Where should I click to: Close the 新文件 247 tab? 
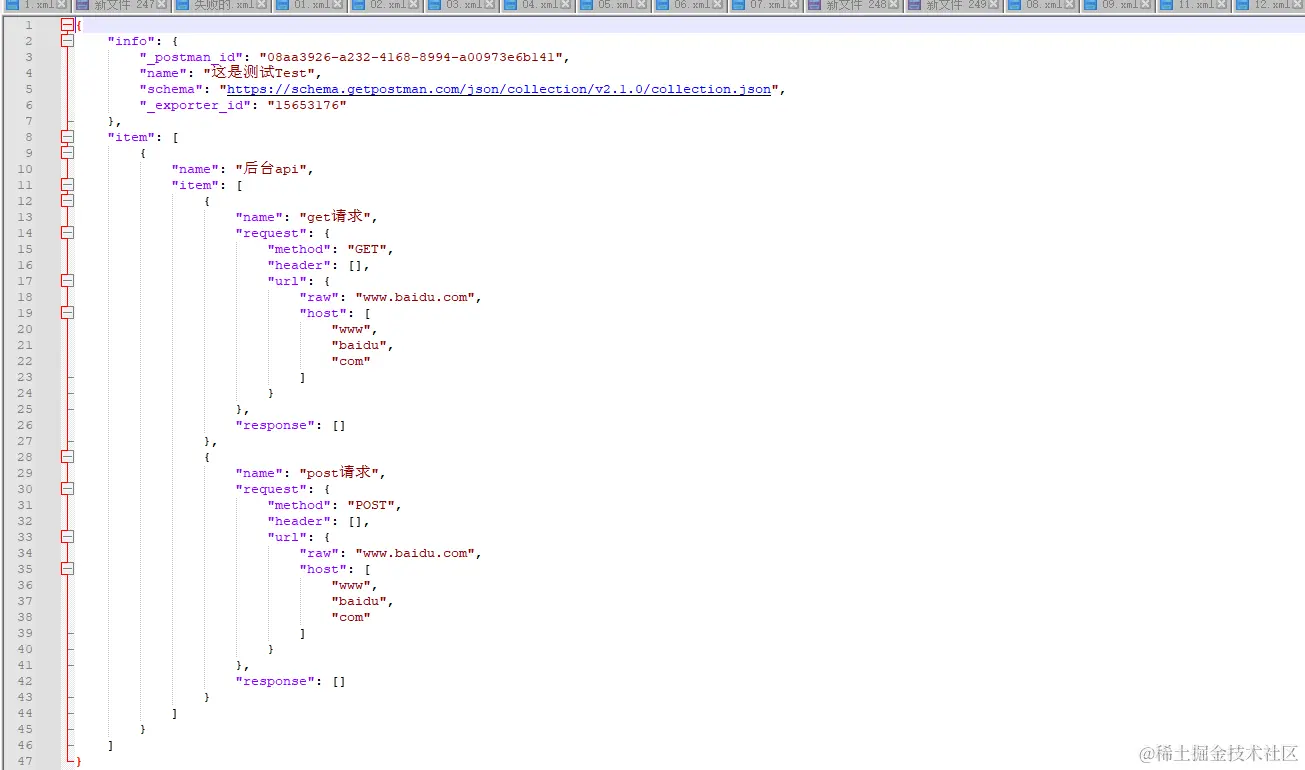point(163,5)
